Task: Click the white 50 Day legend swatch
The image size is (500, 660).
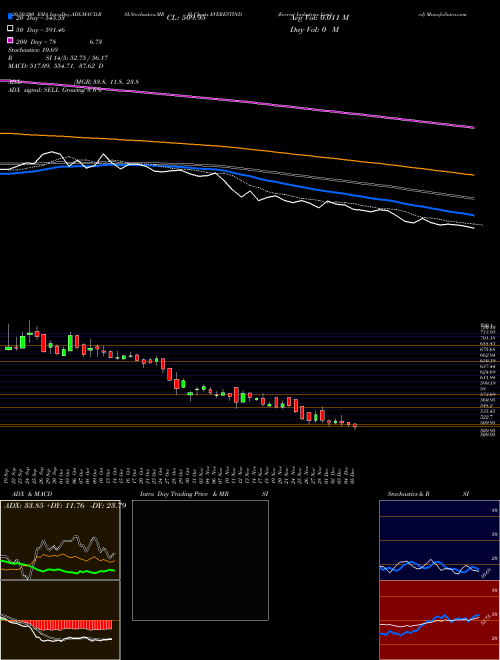Action: coord(10,29)
